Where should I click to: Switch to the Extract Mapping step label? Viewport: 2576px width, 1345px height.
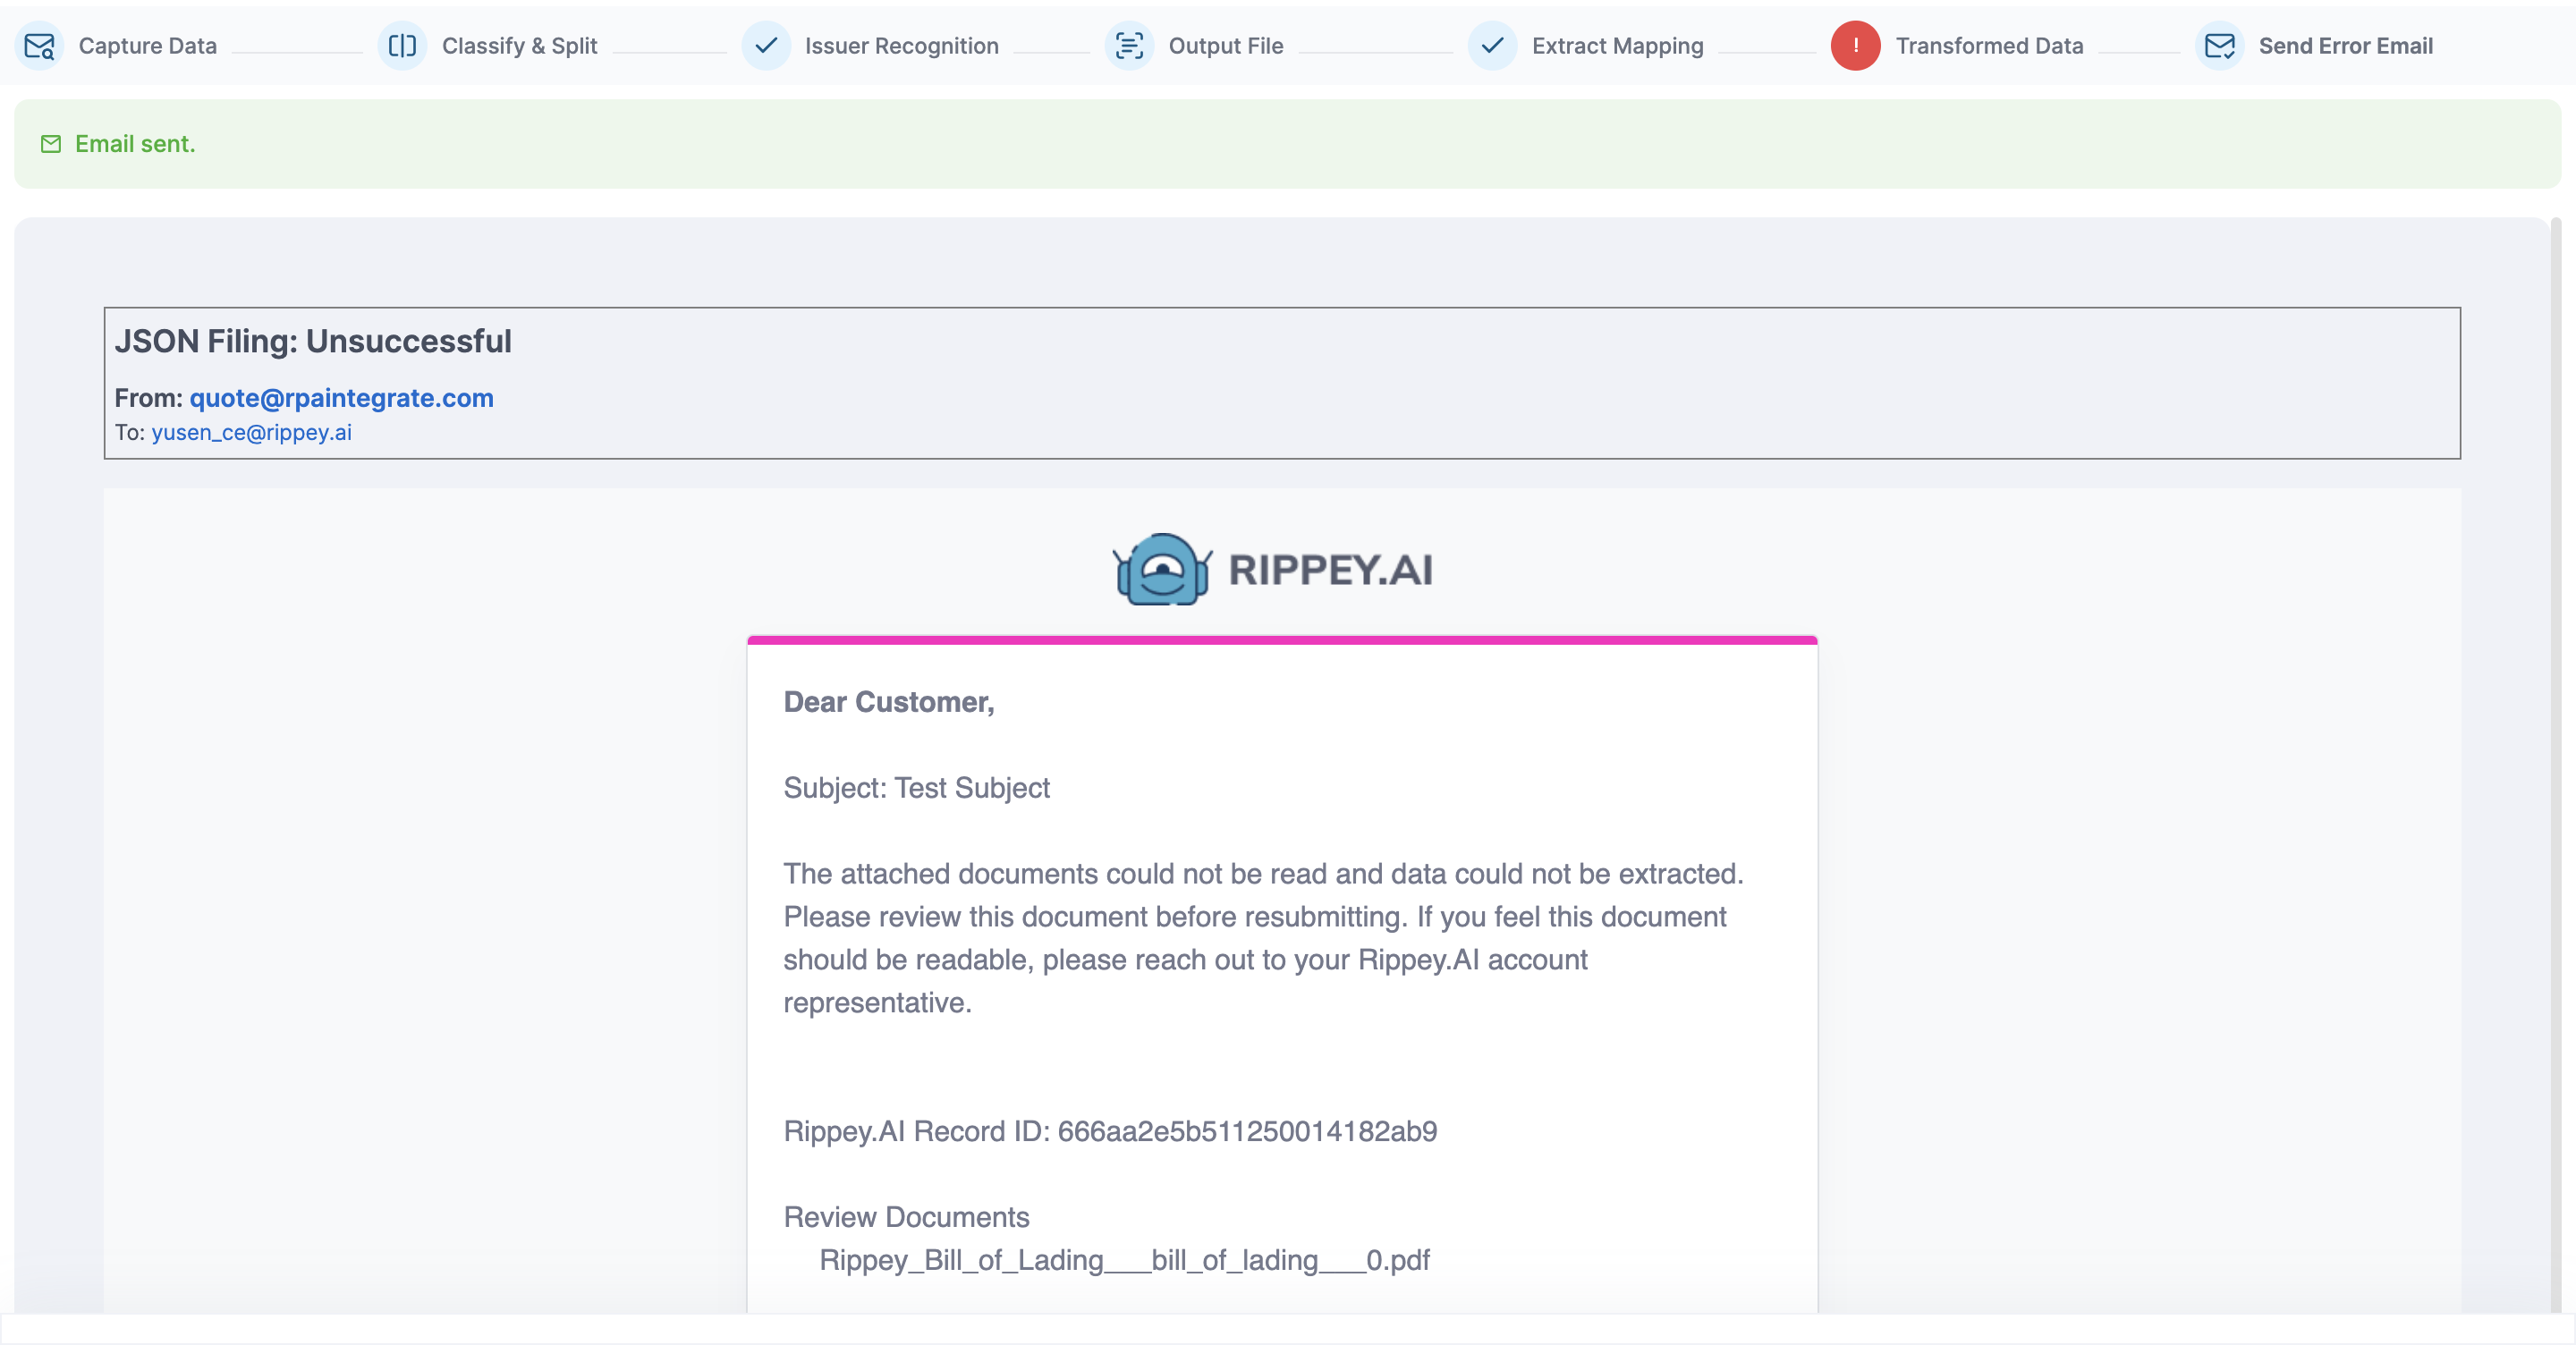[1617, 46]
